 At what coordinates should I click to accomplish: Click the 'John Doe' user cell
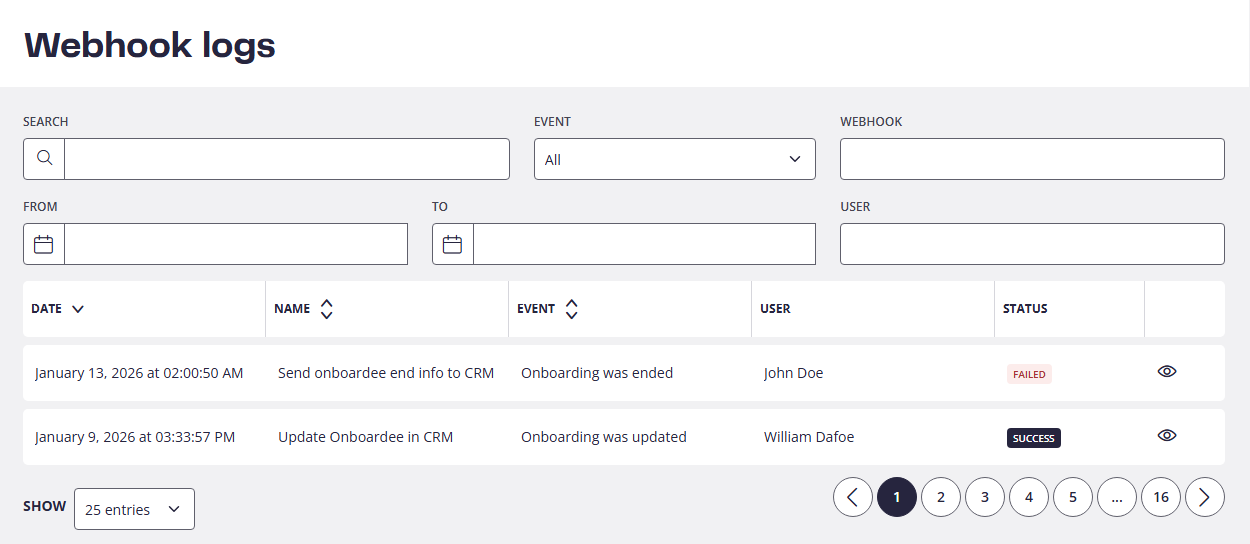click(794, 373)
